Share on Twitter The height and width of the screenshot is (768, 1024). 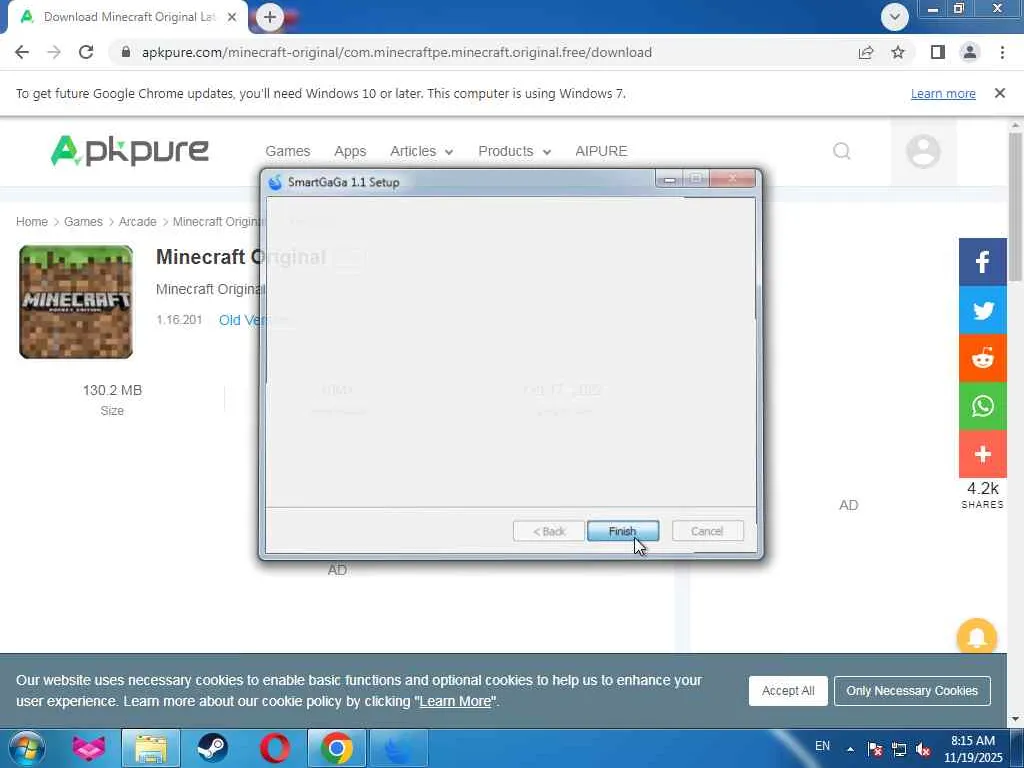pos(983,310)
